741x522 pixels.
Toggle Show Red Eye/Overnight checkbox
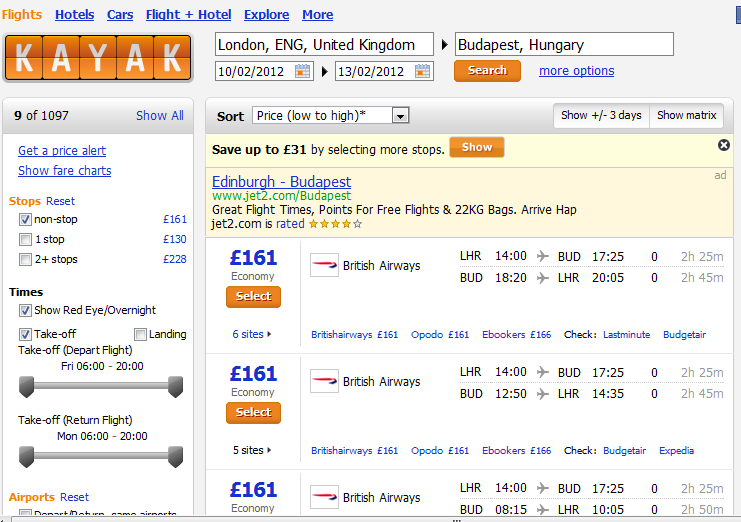[x=25, y=310]
